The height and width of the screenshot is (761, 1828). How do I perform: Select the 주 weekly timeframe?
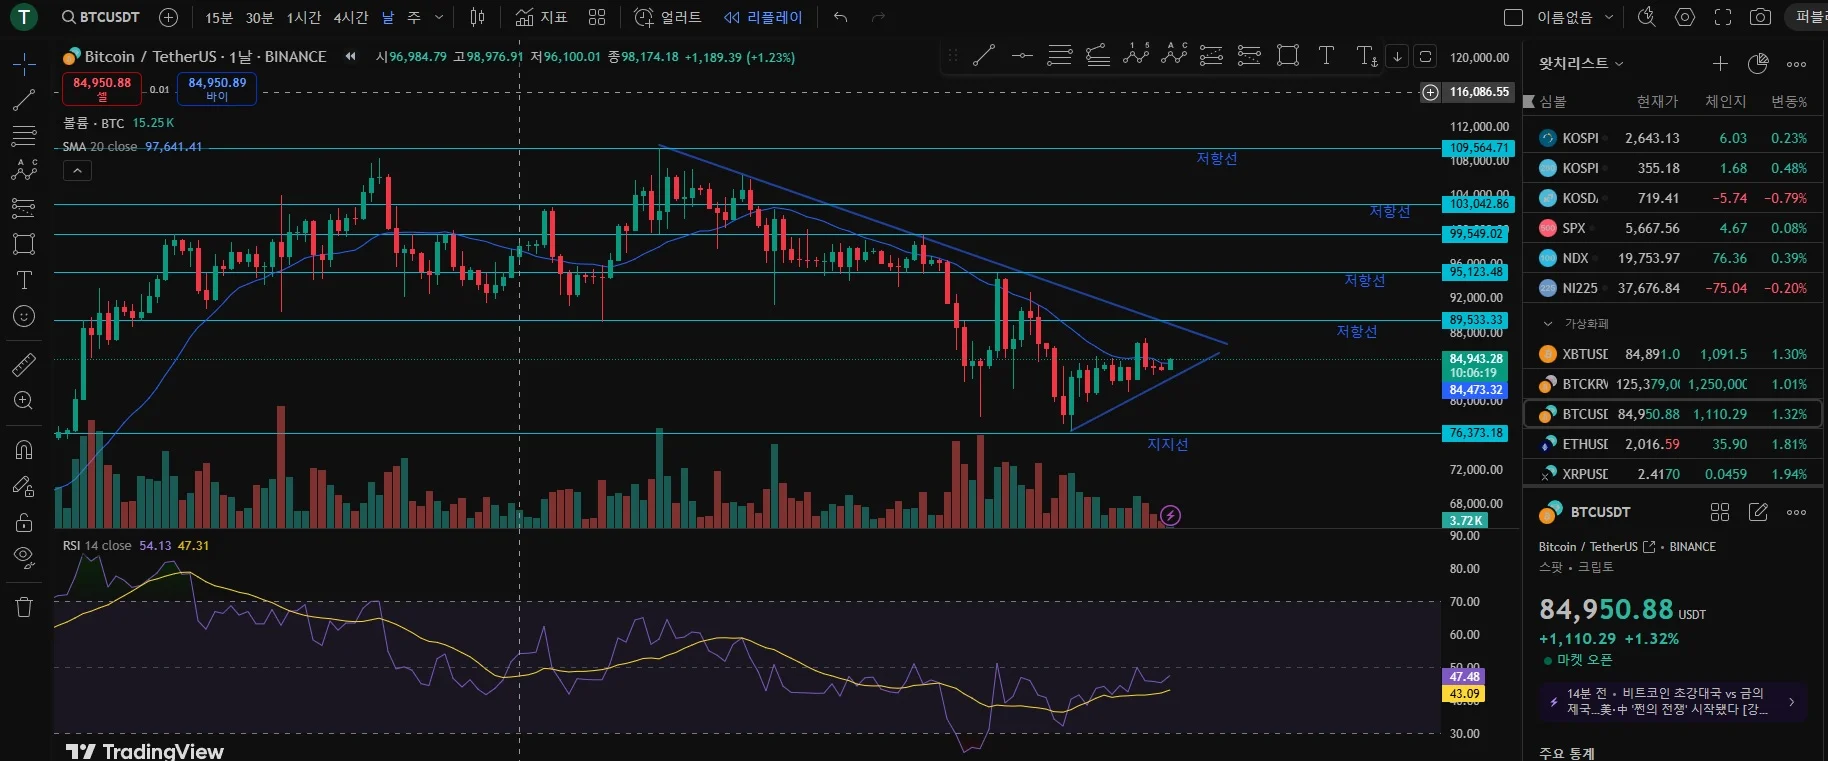[414, 17]
